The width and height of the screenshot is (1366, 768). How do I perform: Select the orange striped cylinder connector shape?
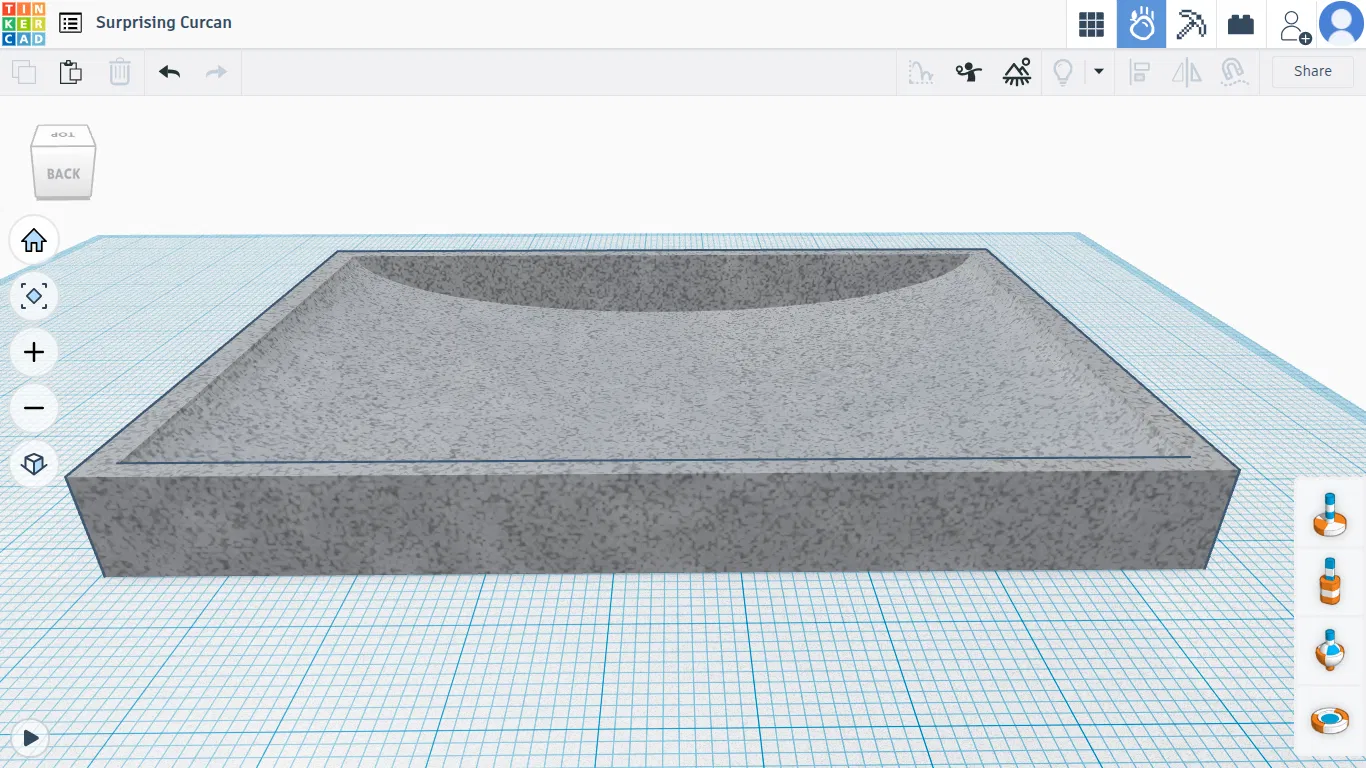coord(1330,582)
